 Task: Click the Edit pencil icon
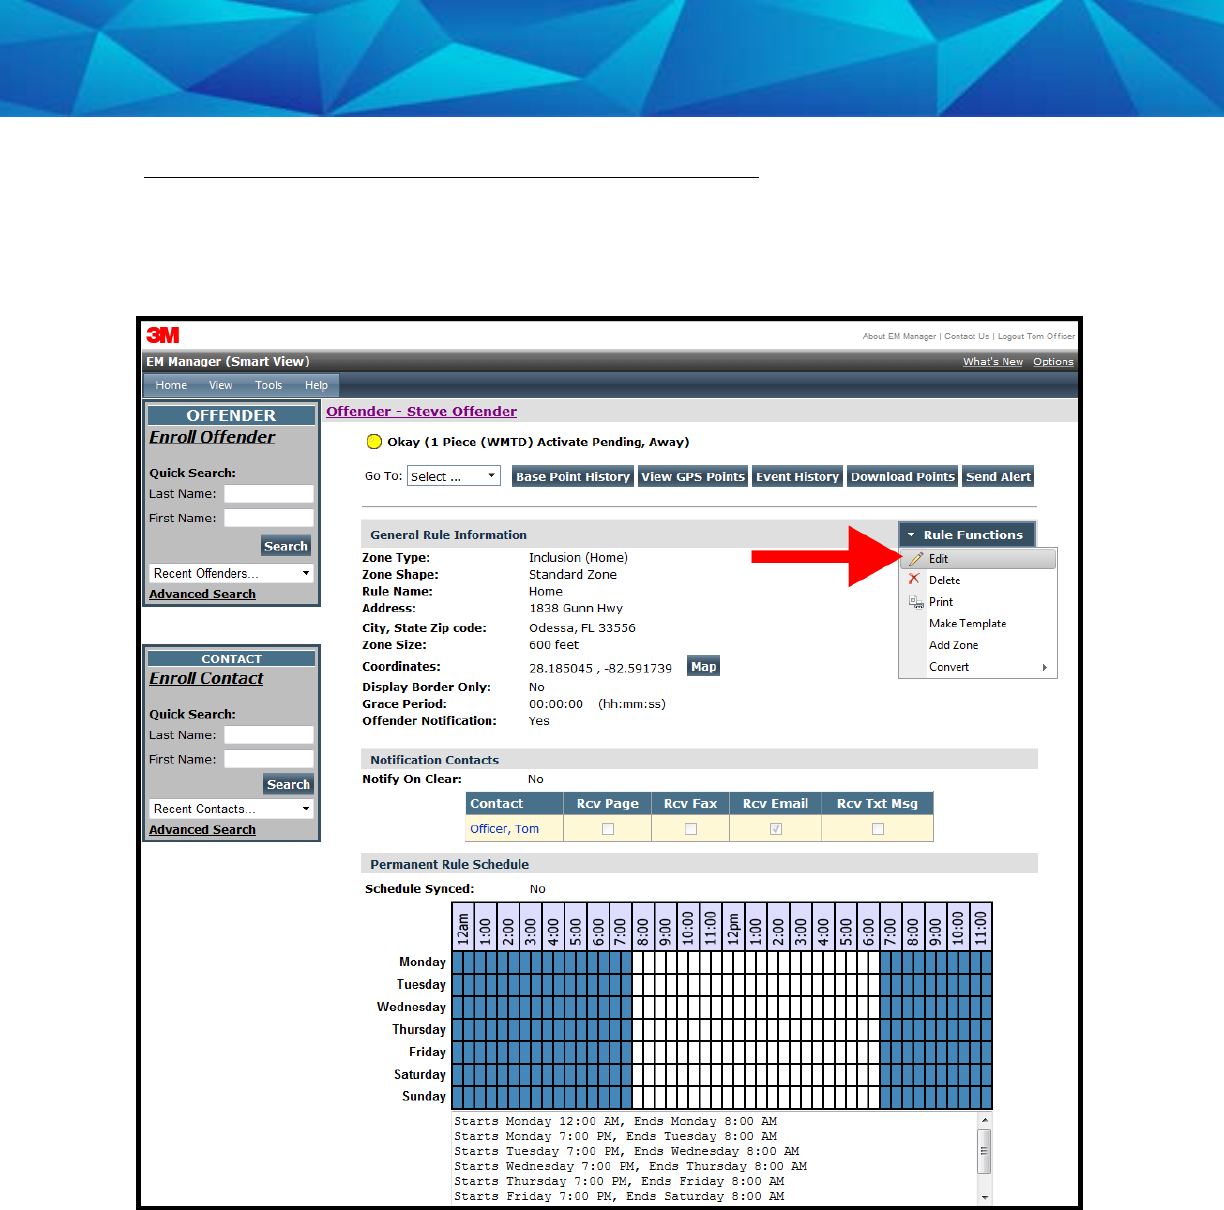tap(916, 559)
